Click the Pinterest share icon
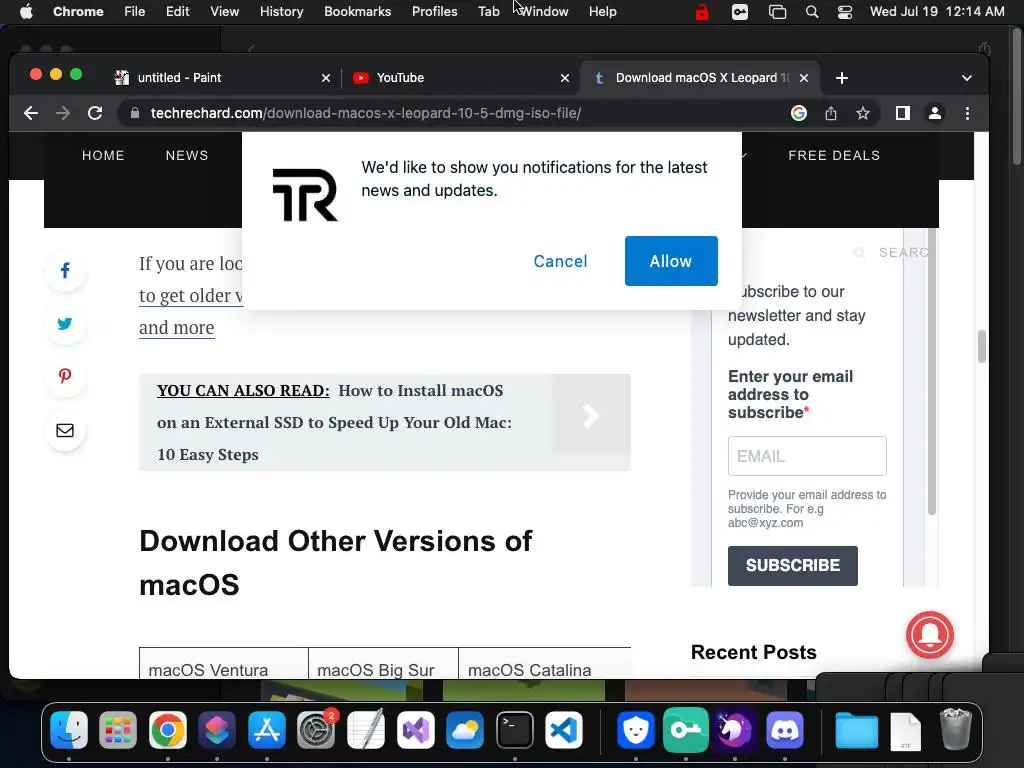 coord(65,376)
